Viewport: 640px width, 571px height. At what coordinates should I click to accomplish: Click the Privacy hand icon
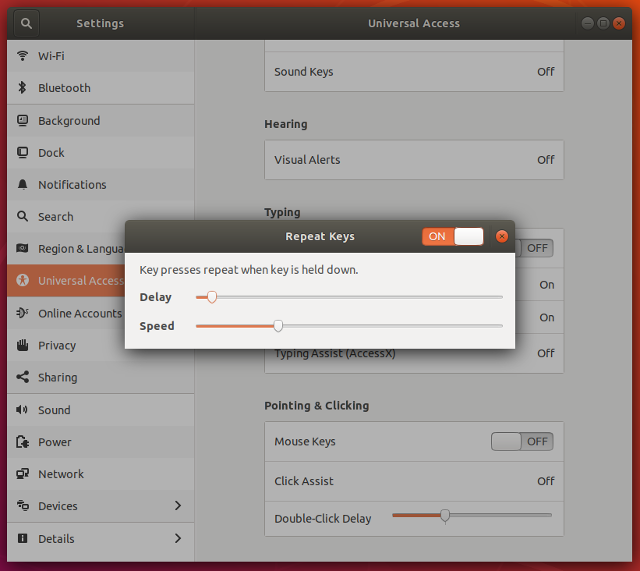[22, 345]
